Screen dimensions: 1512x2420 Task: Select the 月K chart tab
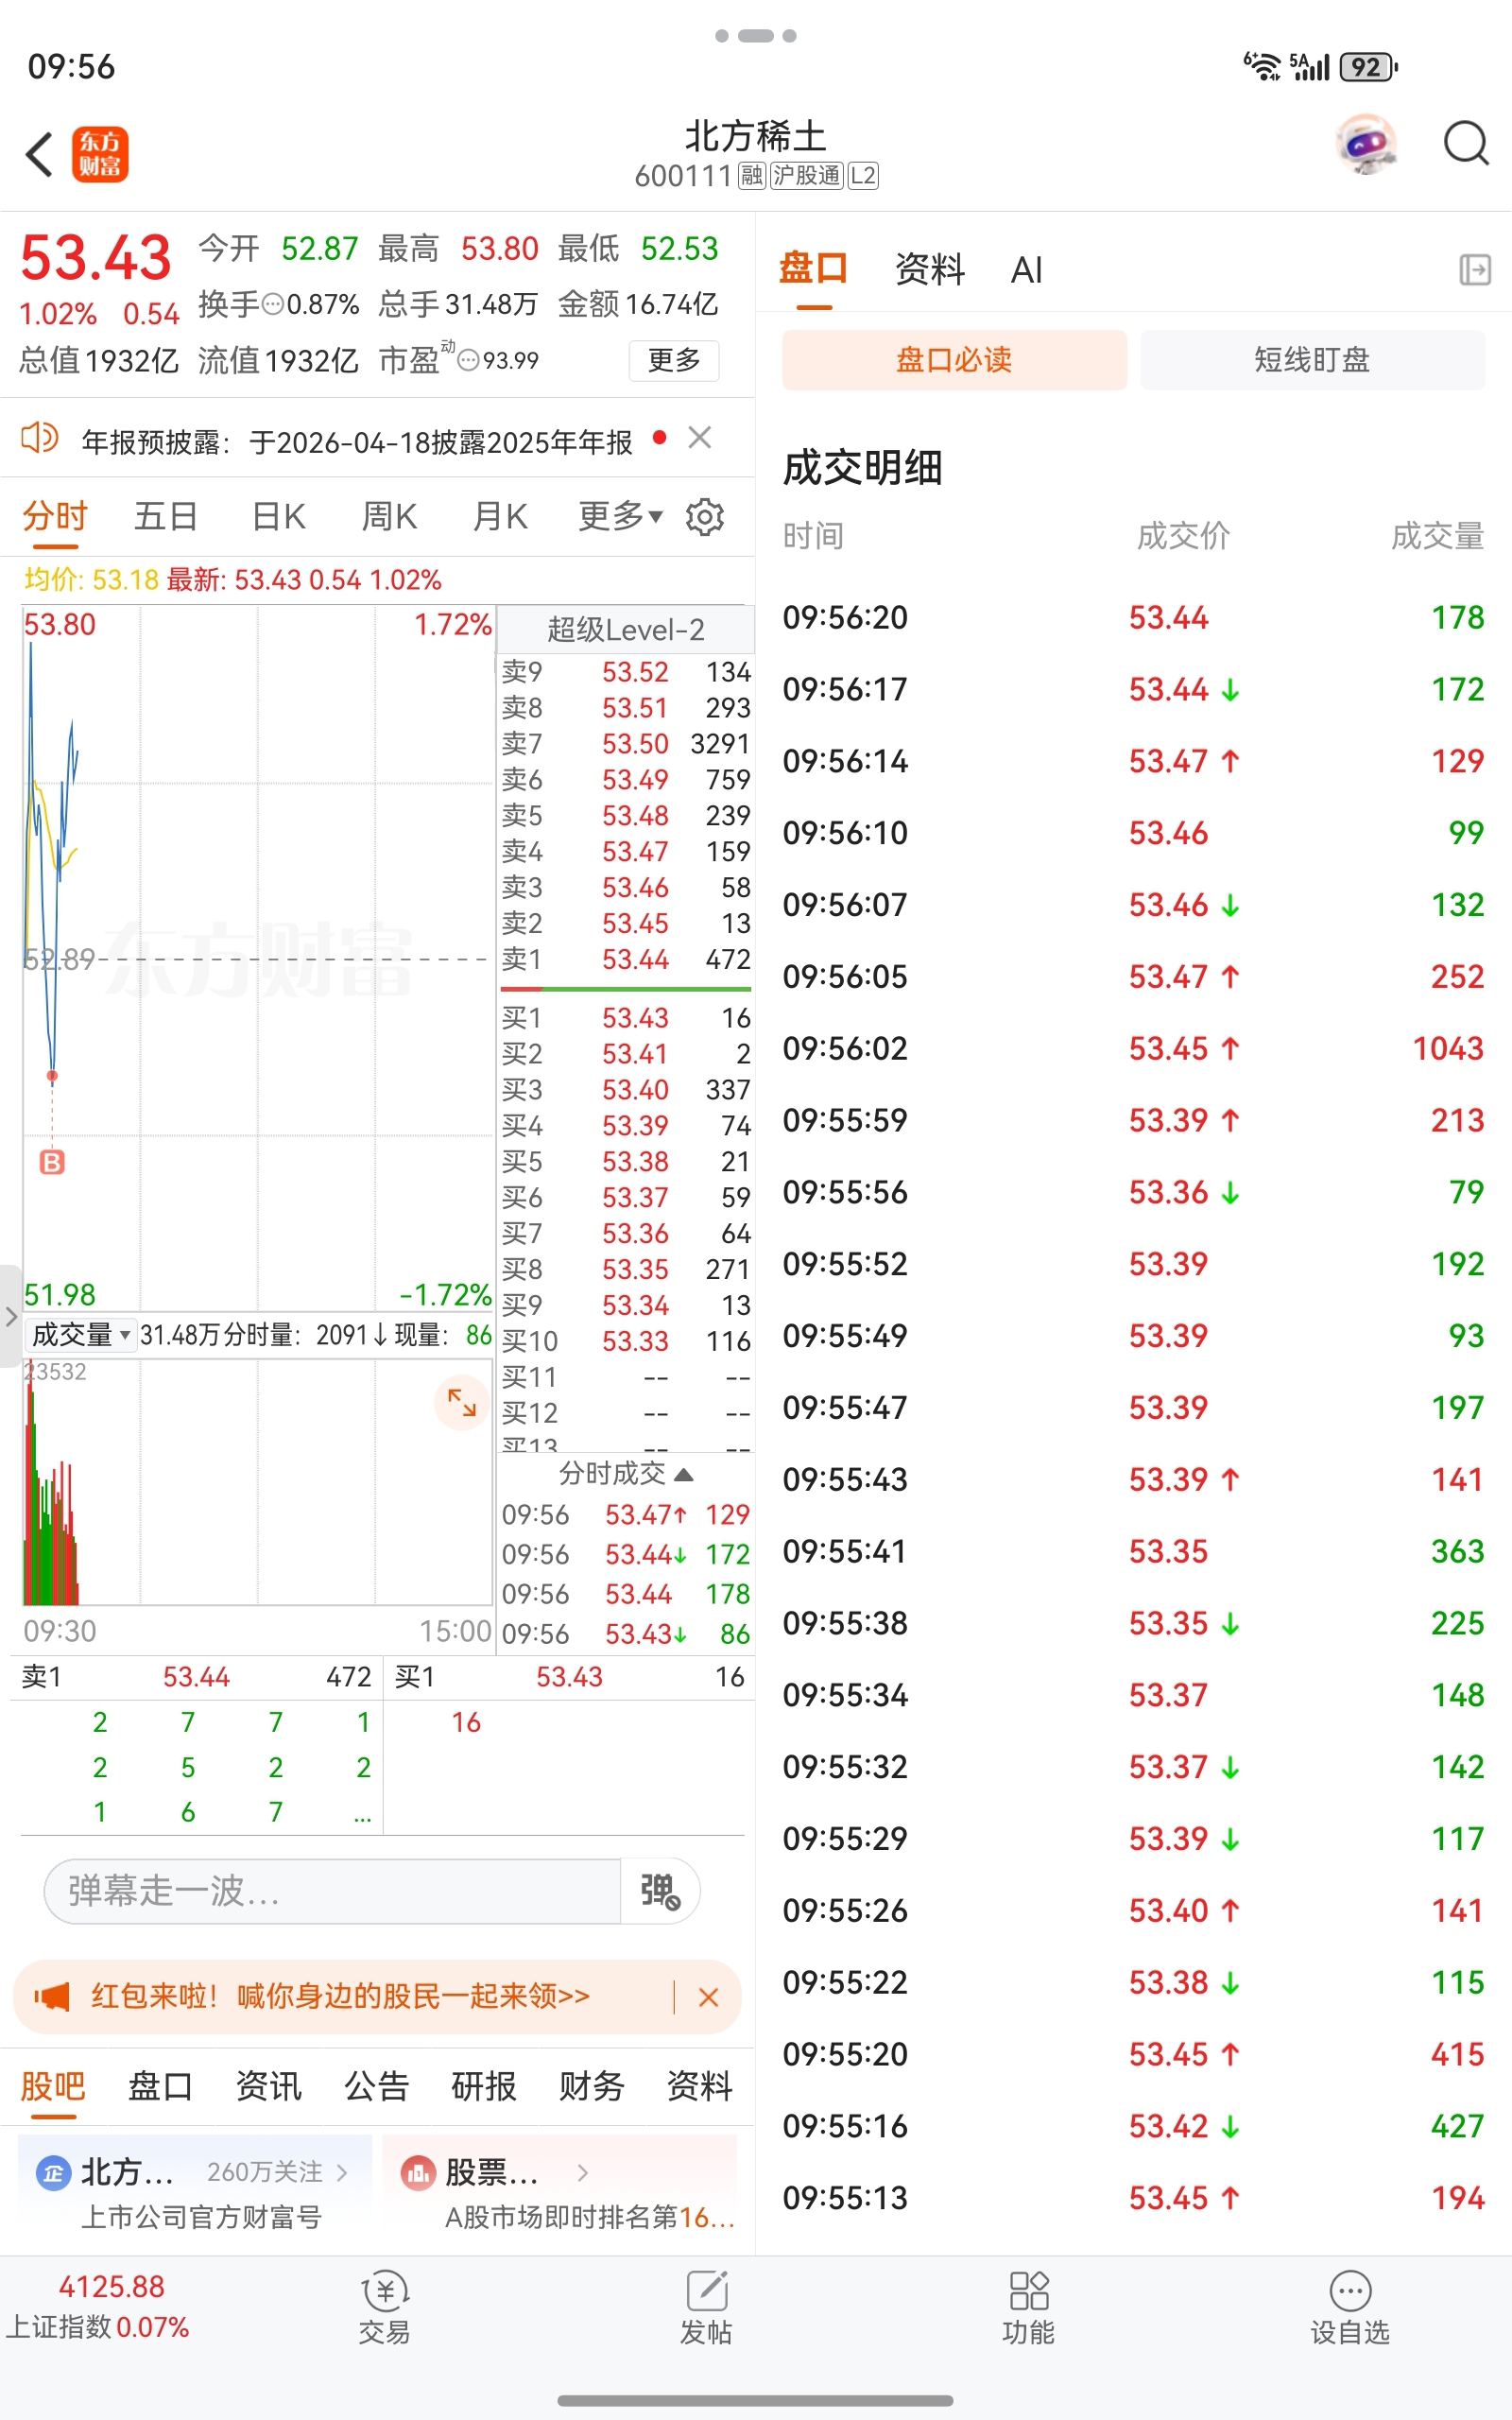pyautogui.click(x=499, y=516)
